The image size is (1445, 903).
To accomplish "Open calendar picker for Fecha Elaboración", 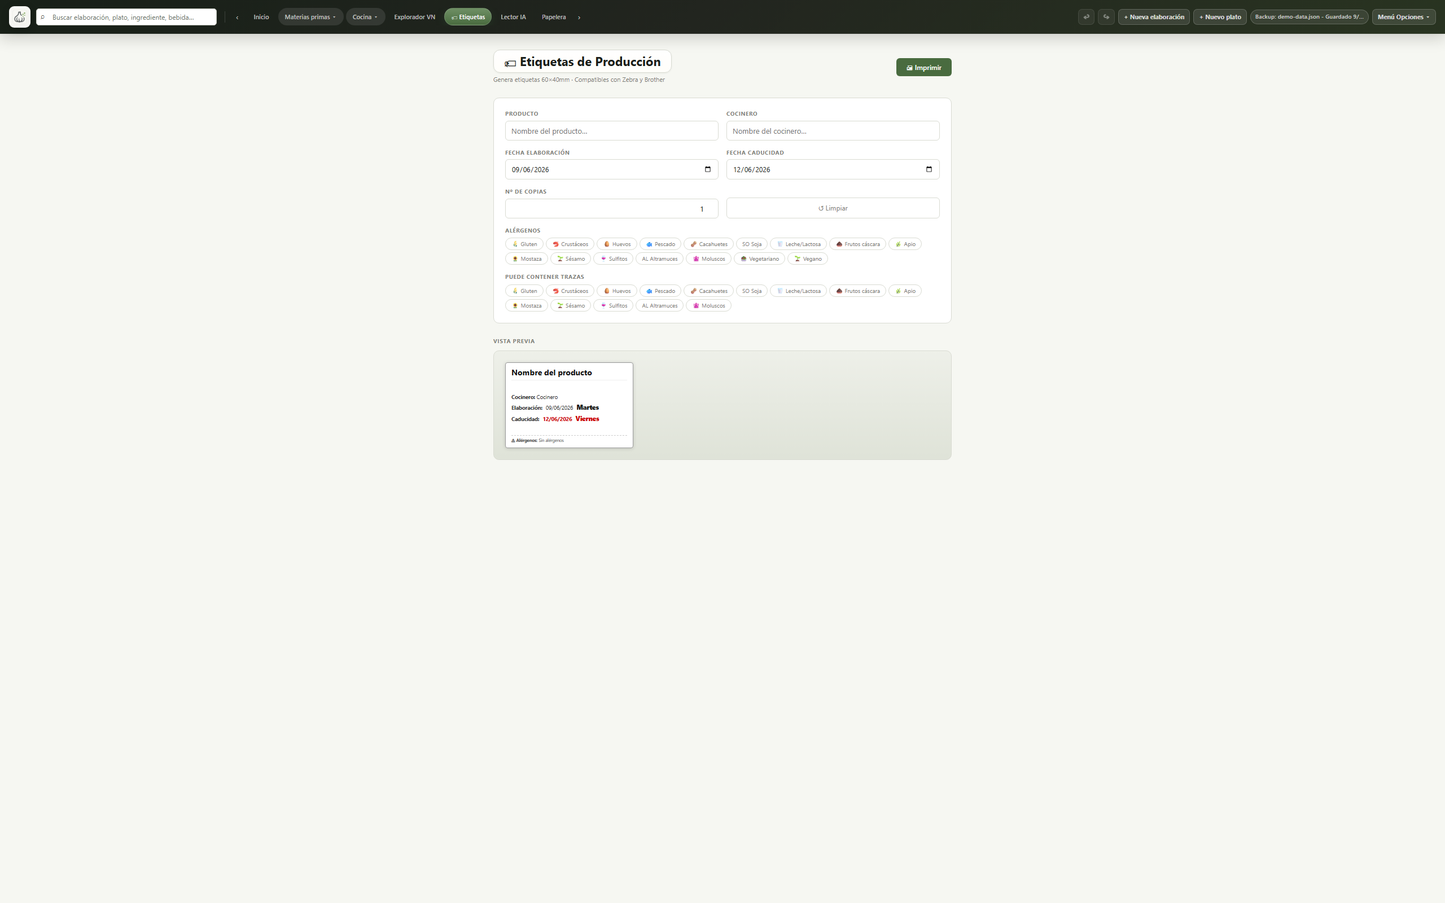I will [707, 169].
